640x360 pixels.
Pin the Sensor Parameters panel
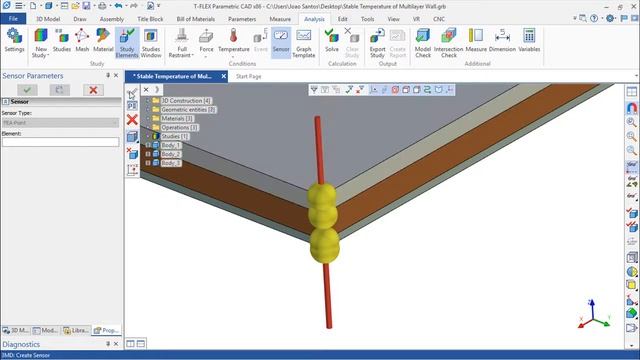(x=108, y=76)
